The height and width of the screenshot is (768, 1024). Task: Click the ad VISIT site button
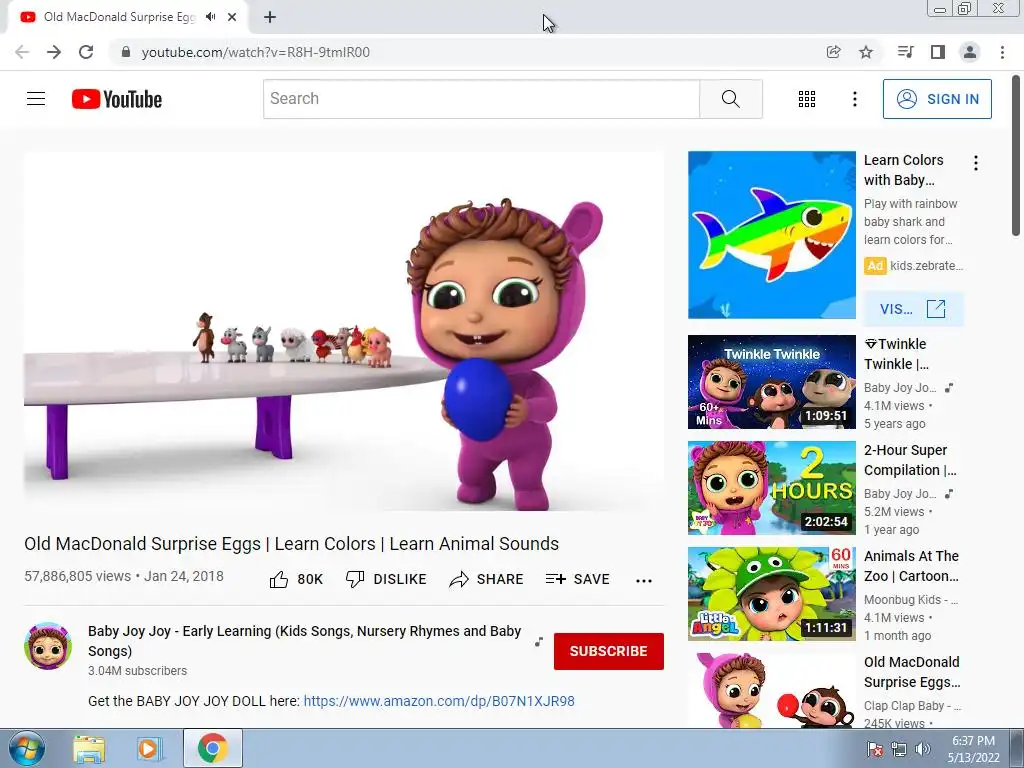coord(913,309)
